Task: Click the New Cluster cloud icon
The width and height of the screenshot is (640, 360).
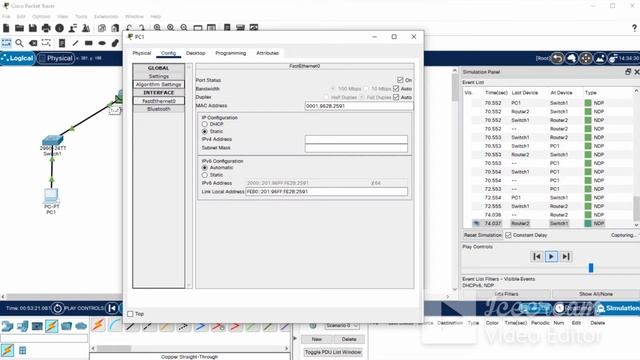Action: pyautogui.click(x=571, y=58)
